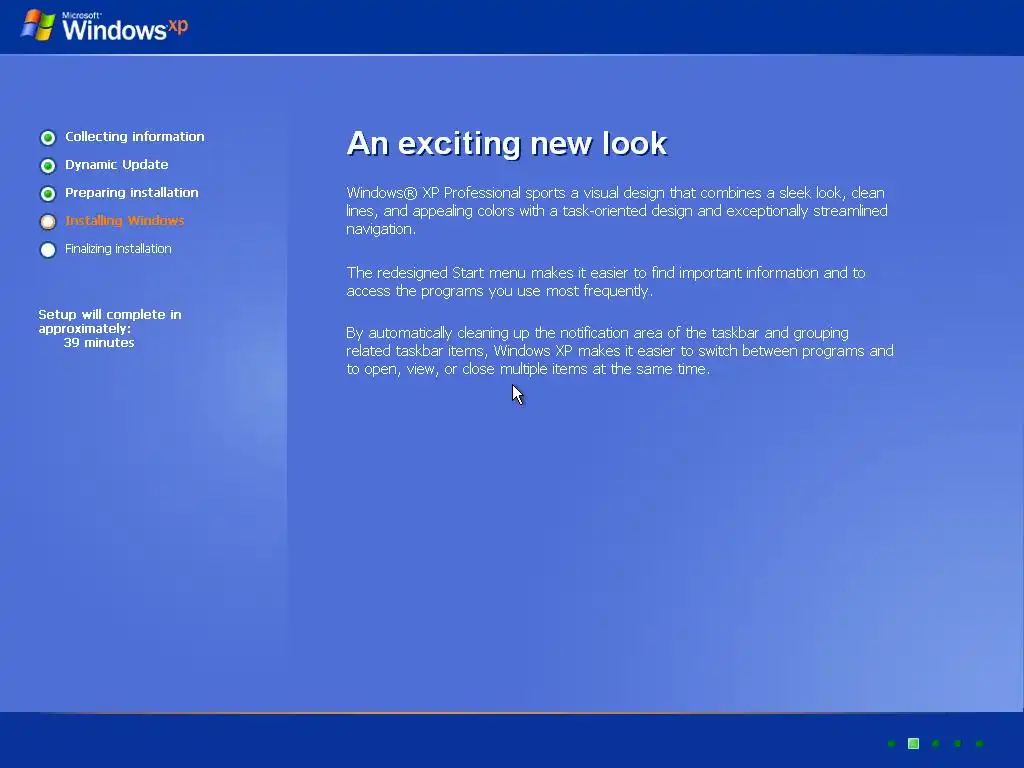Click the Windows XP flag logo

coord(38,25)
